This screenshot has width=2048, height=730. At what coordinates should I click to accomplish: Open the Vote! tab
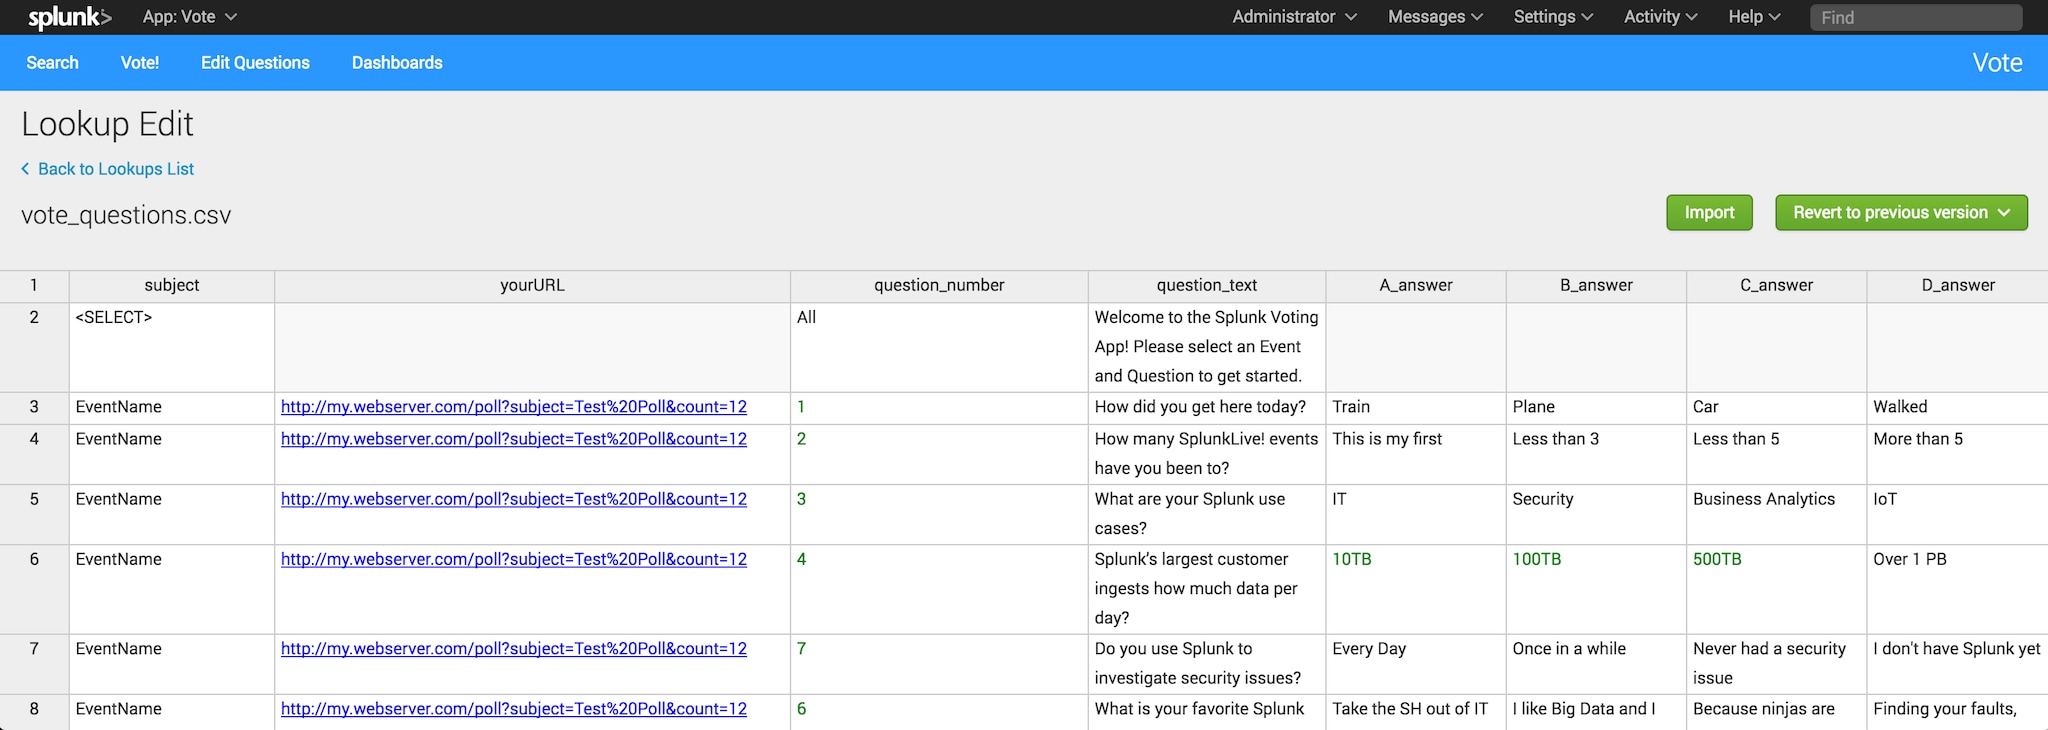coord(140,63)
